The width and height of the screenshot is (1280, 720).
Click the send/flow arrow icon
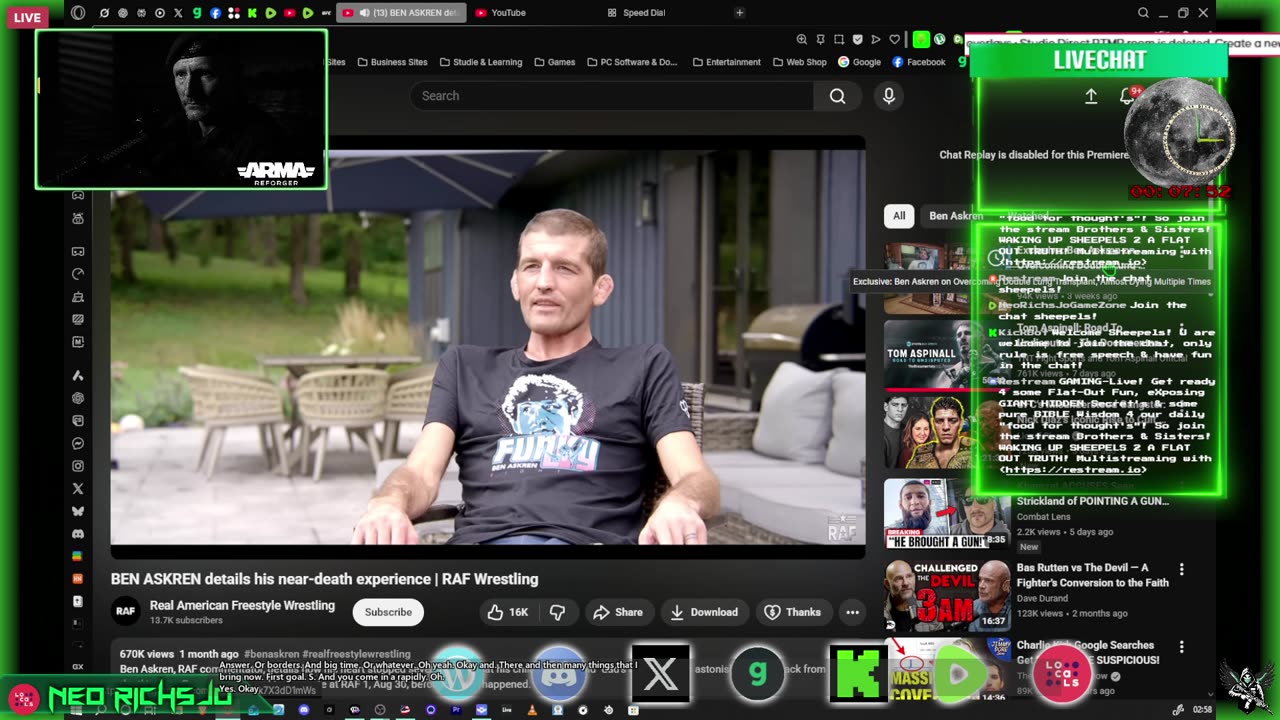point(876,39)
